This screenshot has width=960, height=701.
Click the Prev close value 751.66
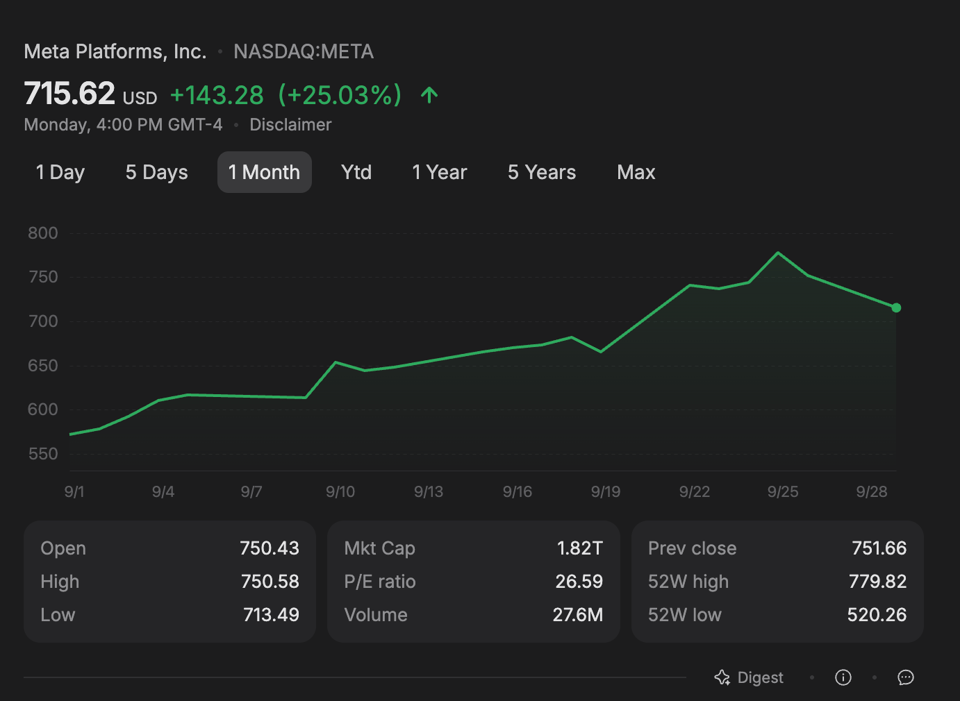point(879,548)
